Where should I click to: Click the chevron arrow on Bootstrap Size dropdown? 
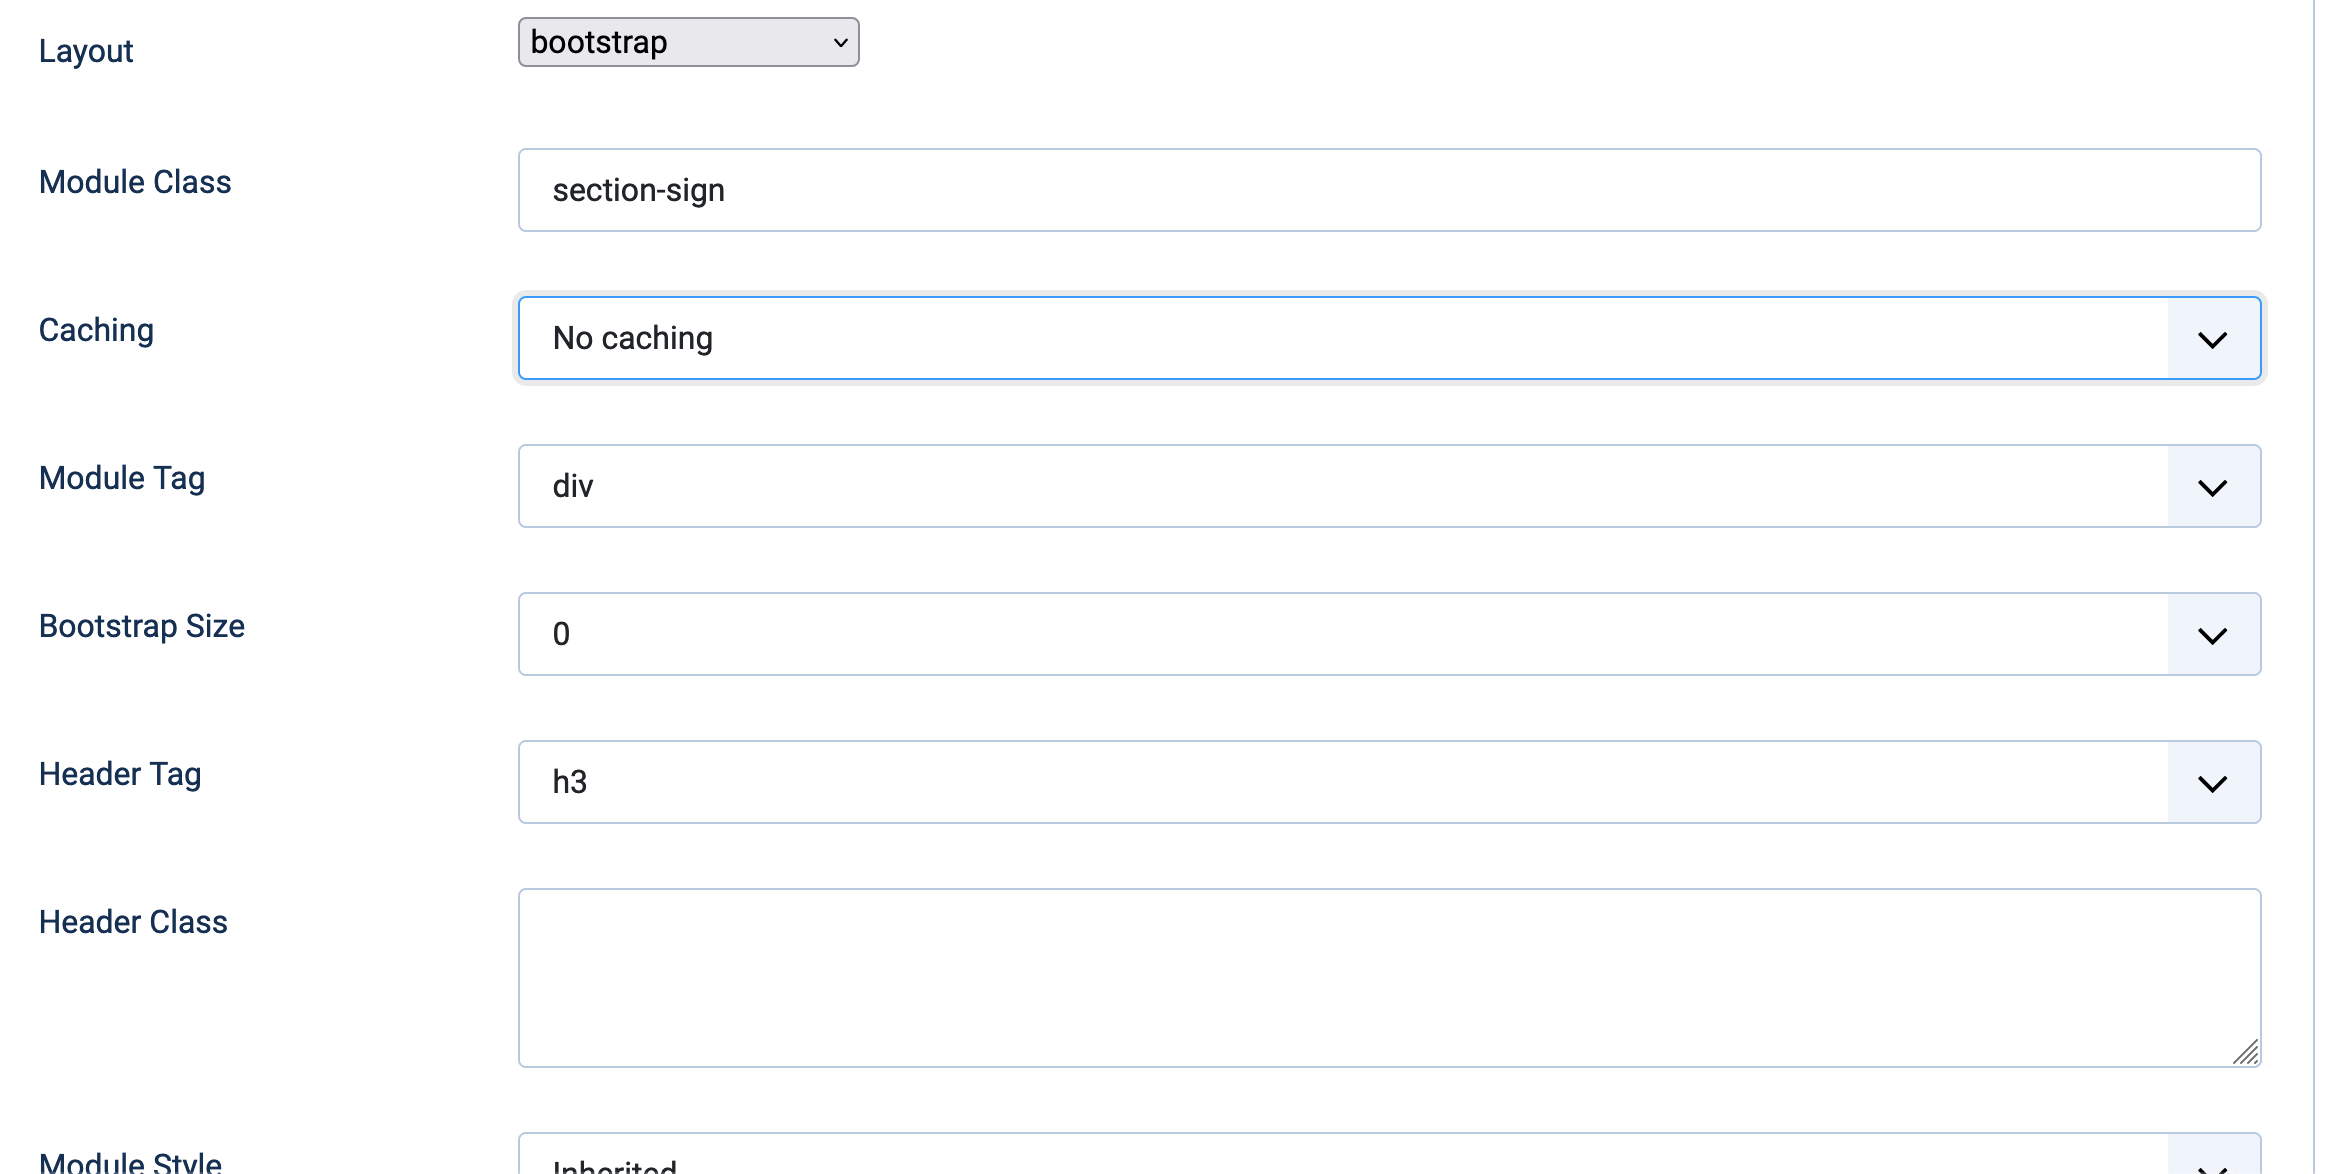click(2212, 635)
